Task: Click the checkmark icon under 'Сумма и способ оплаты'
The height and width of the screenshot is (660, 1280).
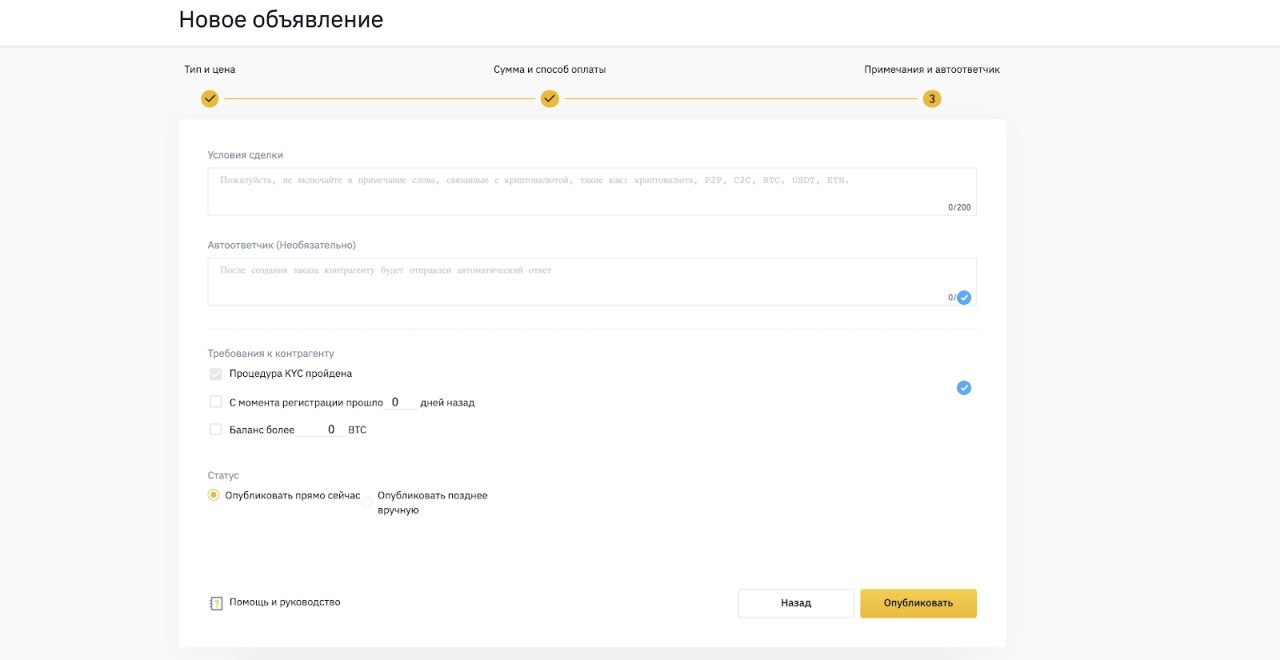Action: (x=549, y=98)
